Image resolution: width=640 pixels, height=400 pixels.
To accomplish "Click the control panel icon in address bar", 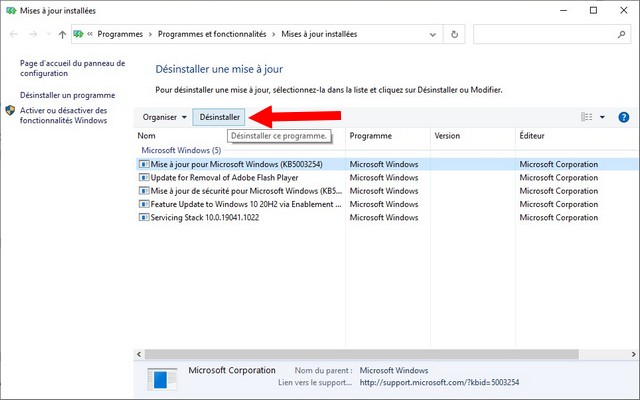I will [79, 34].
